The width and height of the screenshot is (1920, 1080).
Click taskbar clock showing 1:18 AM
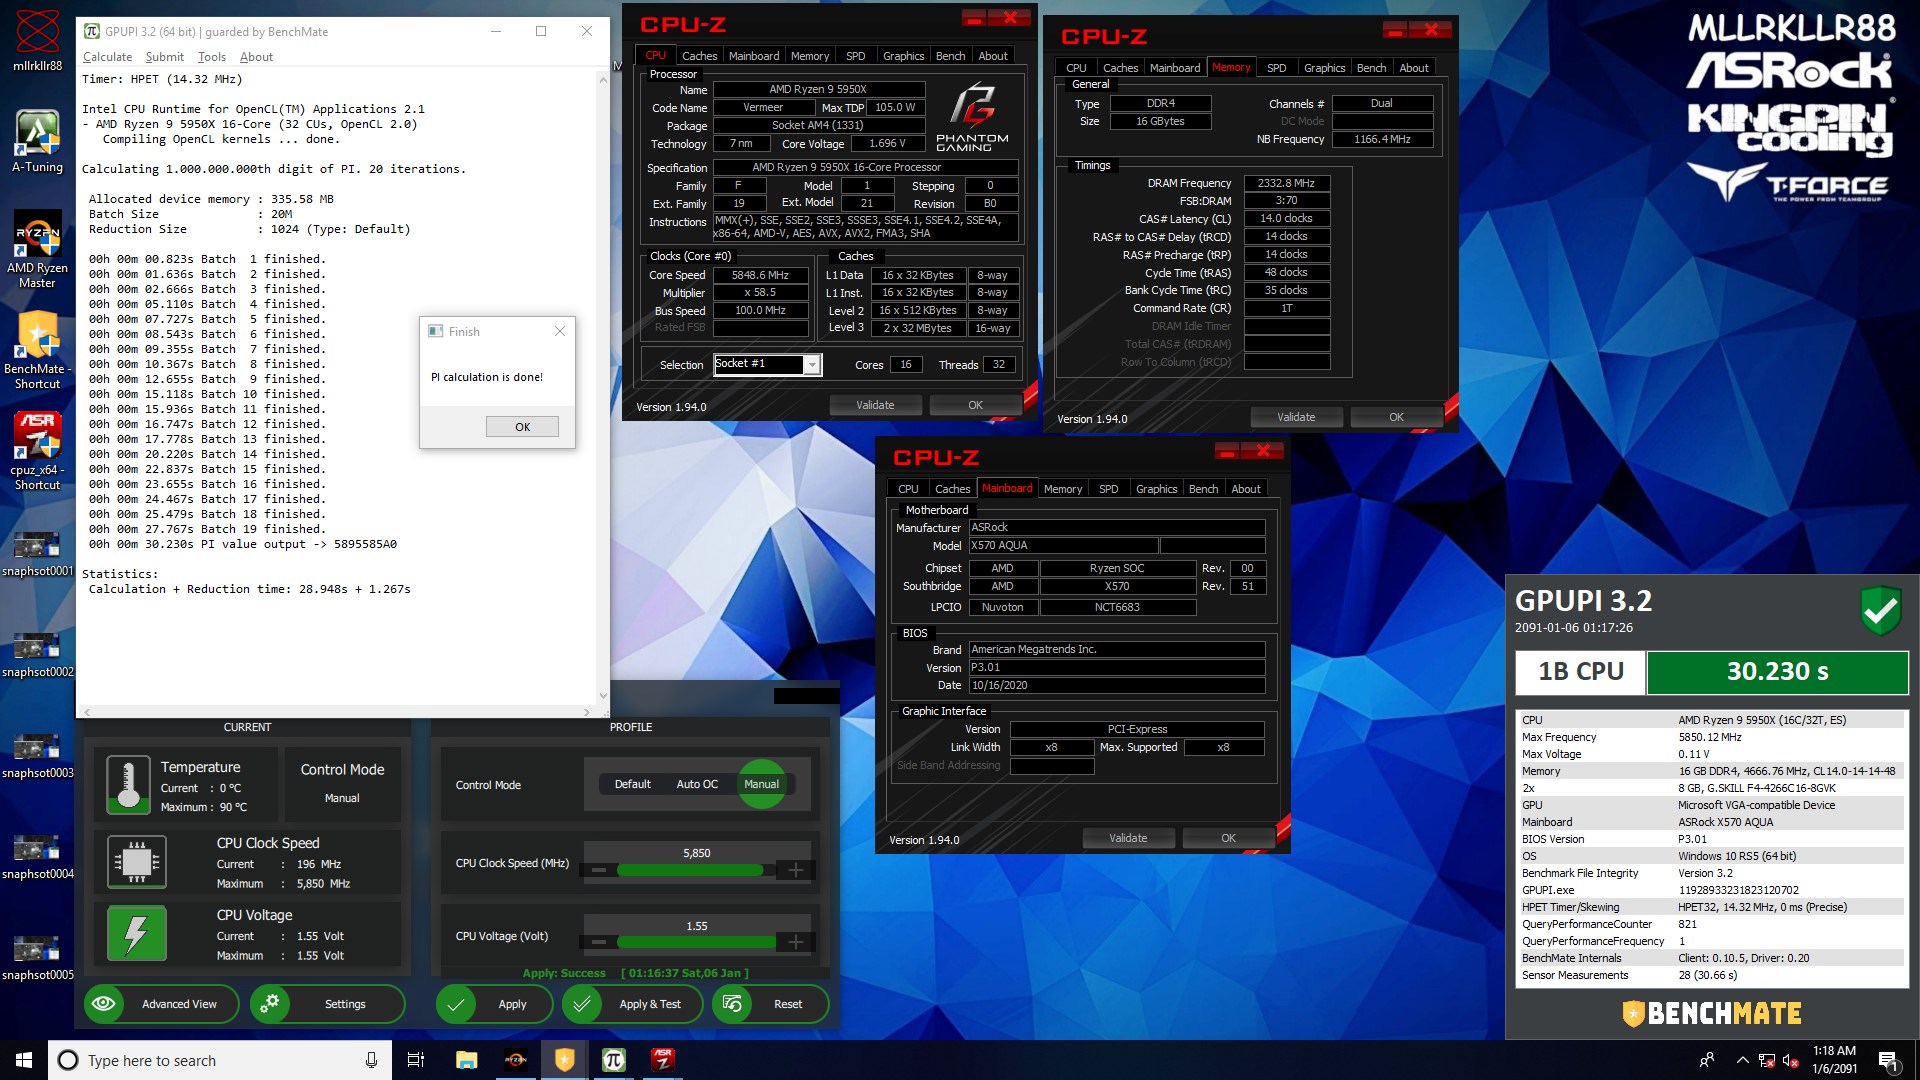coord(1834,1060)
